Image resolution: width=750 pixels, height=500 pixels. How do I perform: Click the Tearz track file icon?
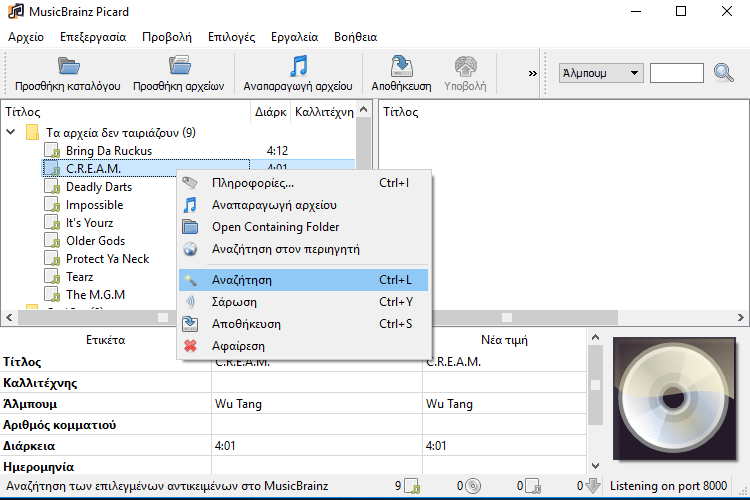[52, 277]
